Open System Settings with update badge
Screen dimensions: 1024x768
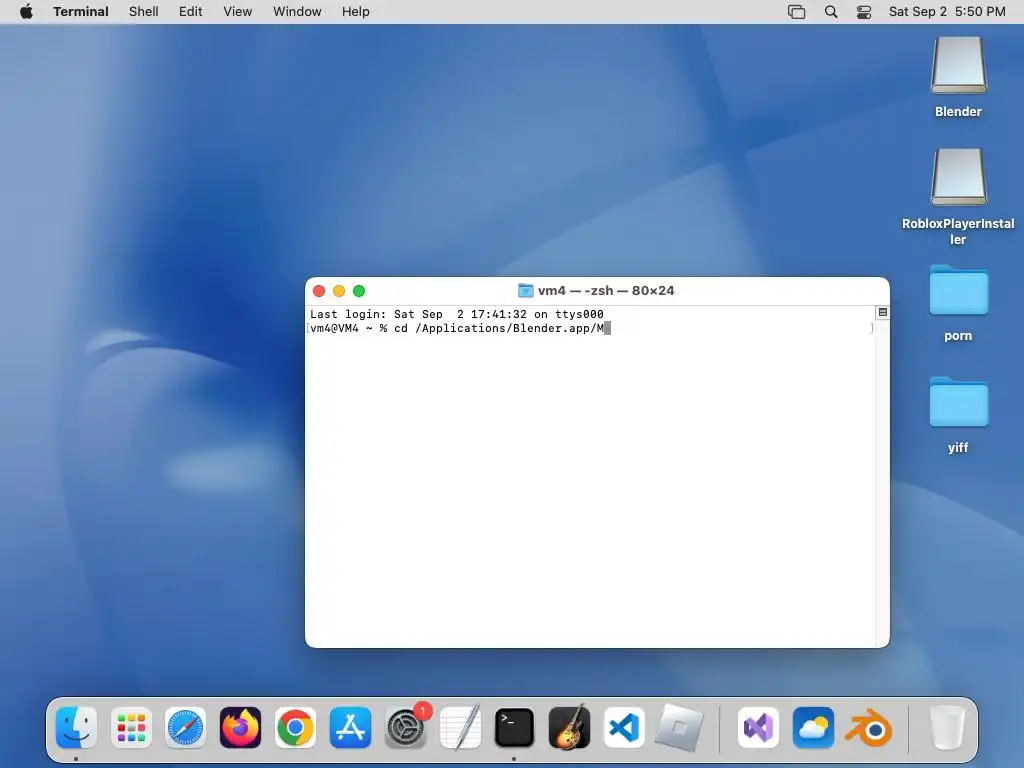point(406,728)
